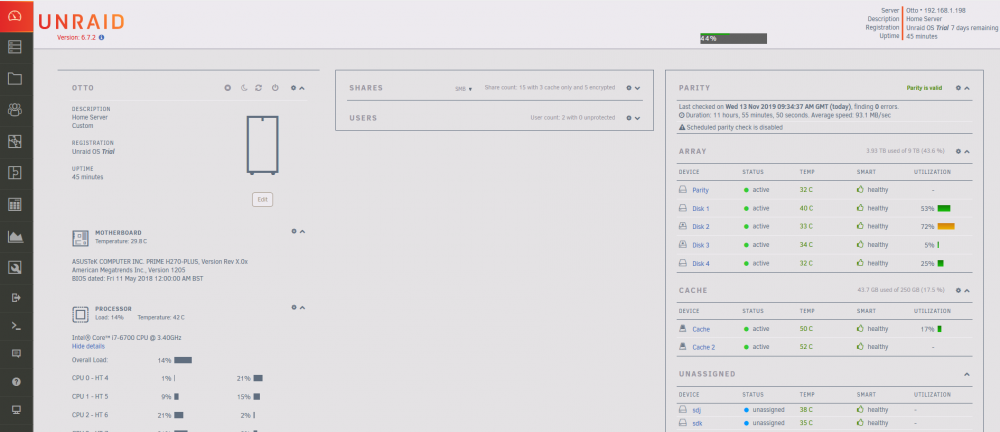This screenshot has width=1000, height=432.
Task: Open the Motherboard section gear settings
Action: pyautogui.click(x=294, y=232)
